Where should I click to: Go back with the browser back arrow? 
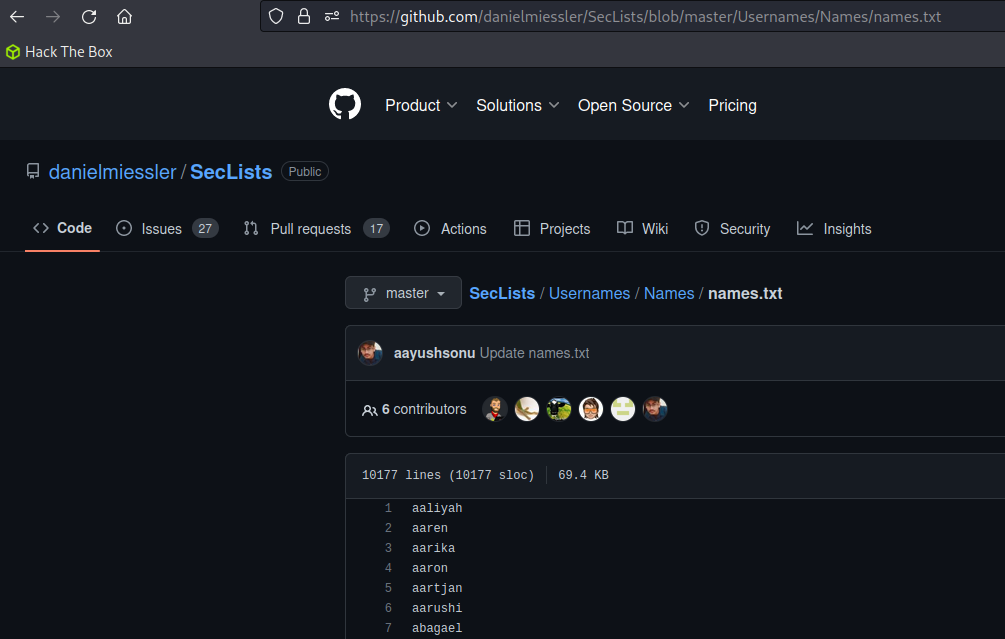(x=17, y=17)
